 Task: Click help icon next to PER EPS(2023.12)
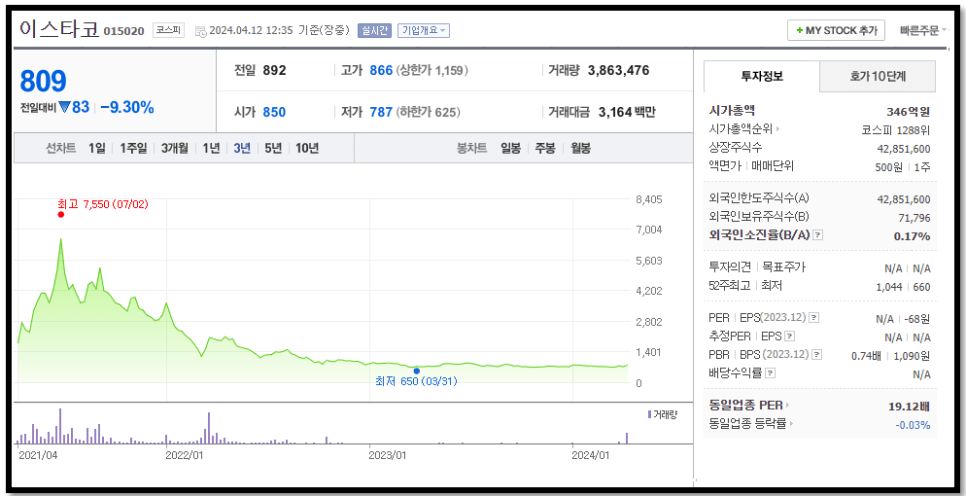pos(814,318)
